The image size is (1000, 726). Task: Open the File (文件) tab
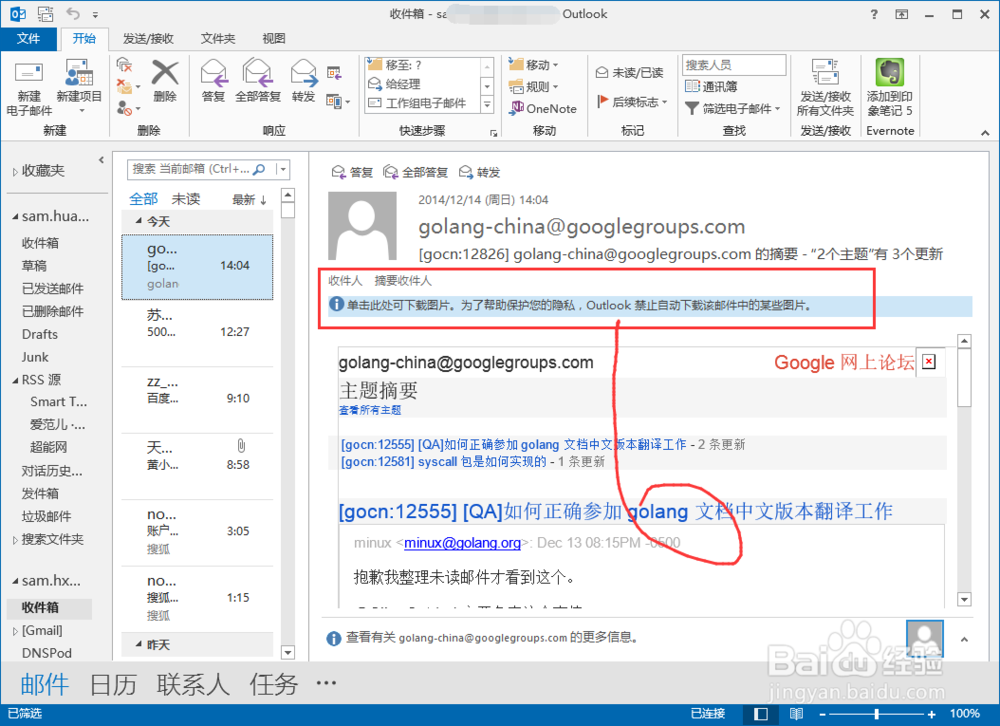(28, 38)
